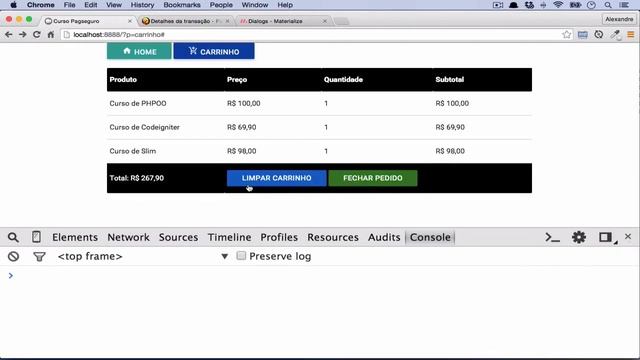The height and width of the screenshot is (360, 640).
Task: Open the Window menu
Action: coord(255,5)
